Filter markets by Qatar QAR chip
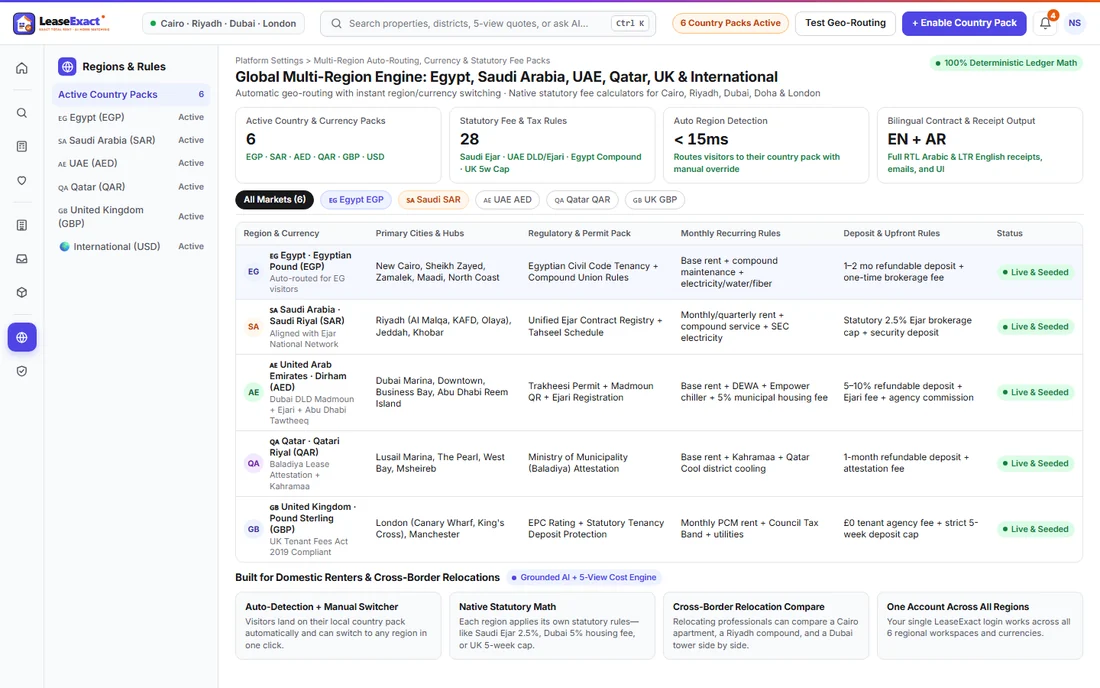 point(582,200)
